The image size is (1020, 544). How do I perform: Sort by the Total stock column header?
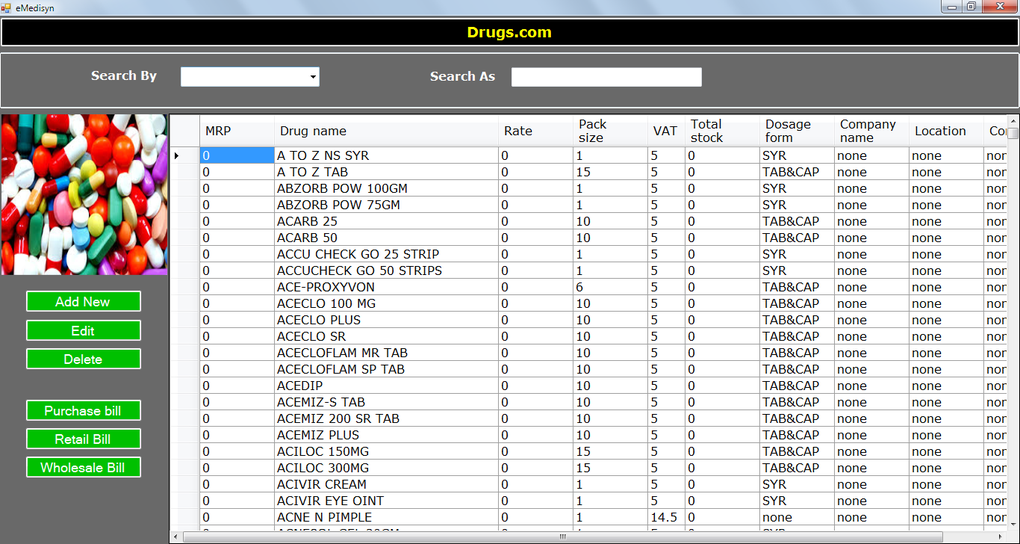(x=723, y=131)
